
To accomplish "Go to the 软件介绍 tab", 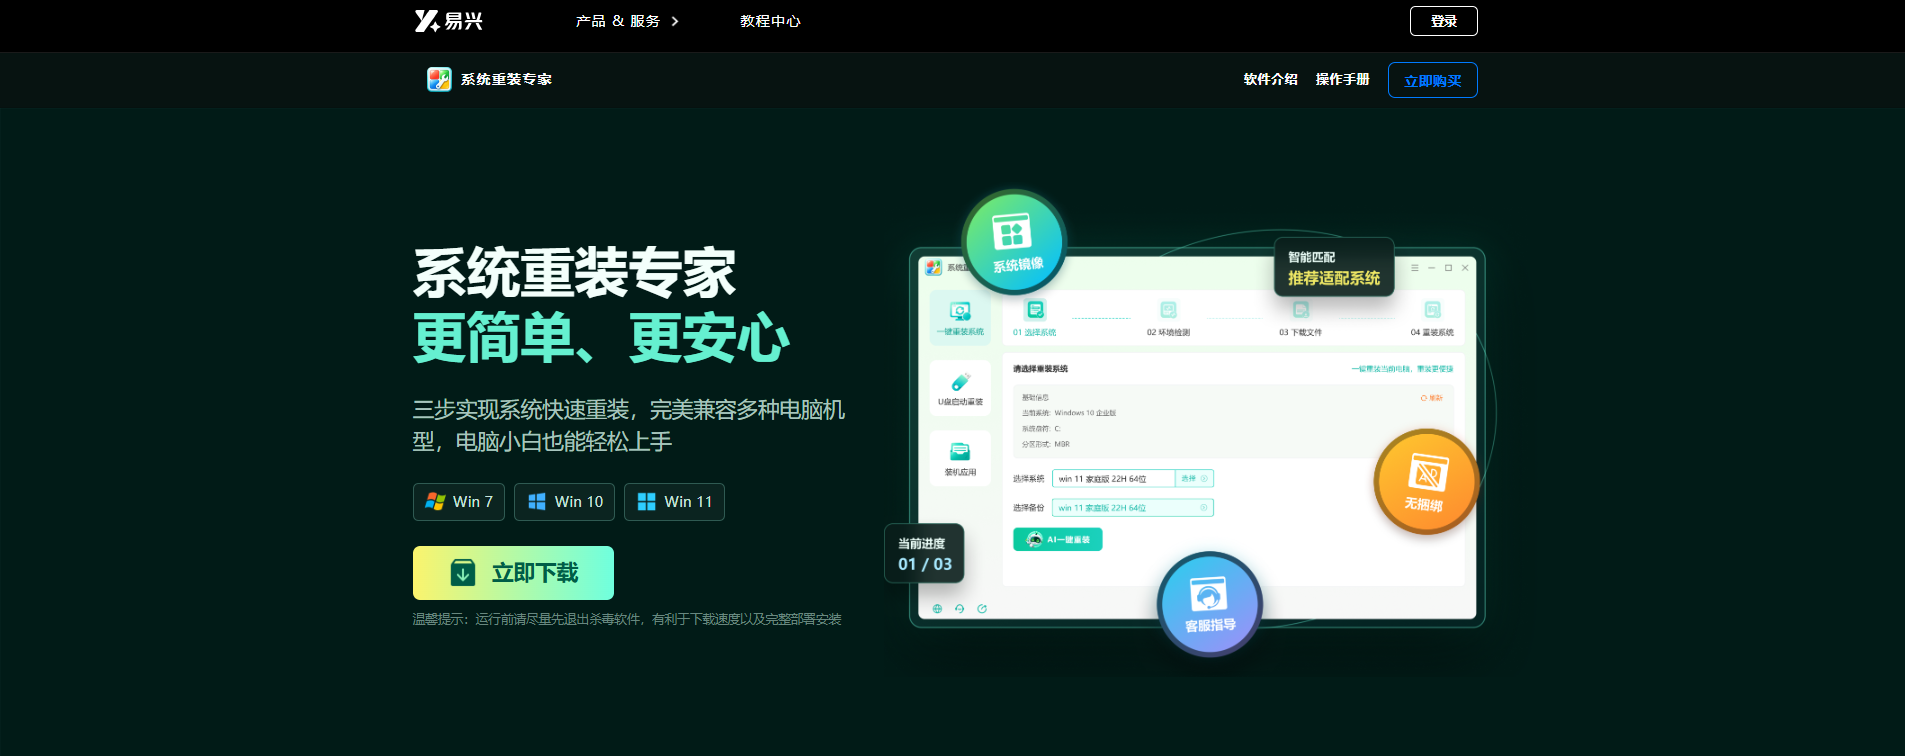I will coord(1270,79).
